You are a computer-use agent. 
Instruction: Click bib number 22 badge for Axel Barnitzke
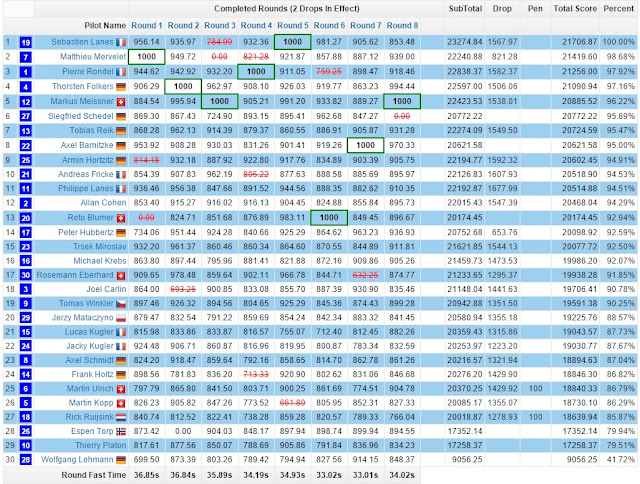[26, 145]
